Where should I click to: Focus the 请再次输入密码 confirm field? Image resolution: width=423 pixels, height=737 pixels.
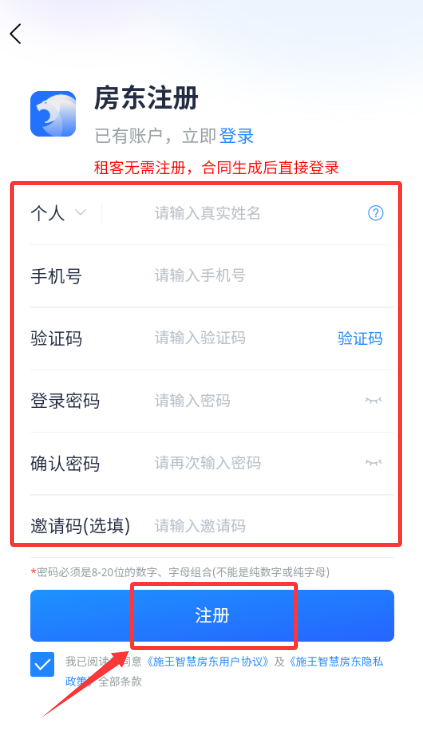coord(254,463)
